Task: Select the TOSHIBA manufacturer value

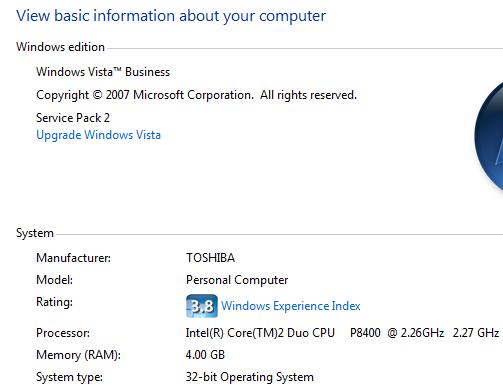Action: [210, 258]
